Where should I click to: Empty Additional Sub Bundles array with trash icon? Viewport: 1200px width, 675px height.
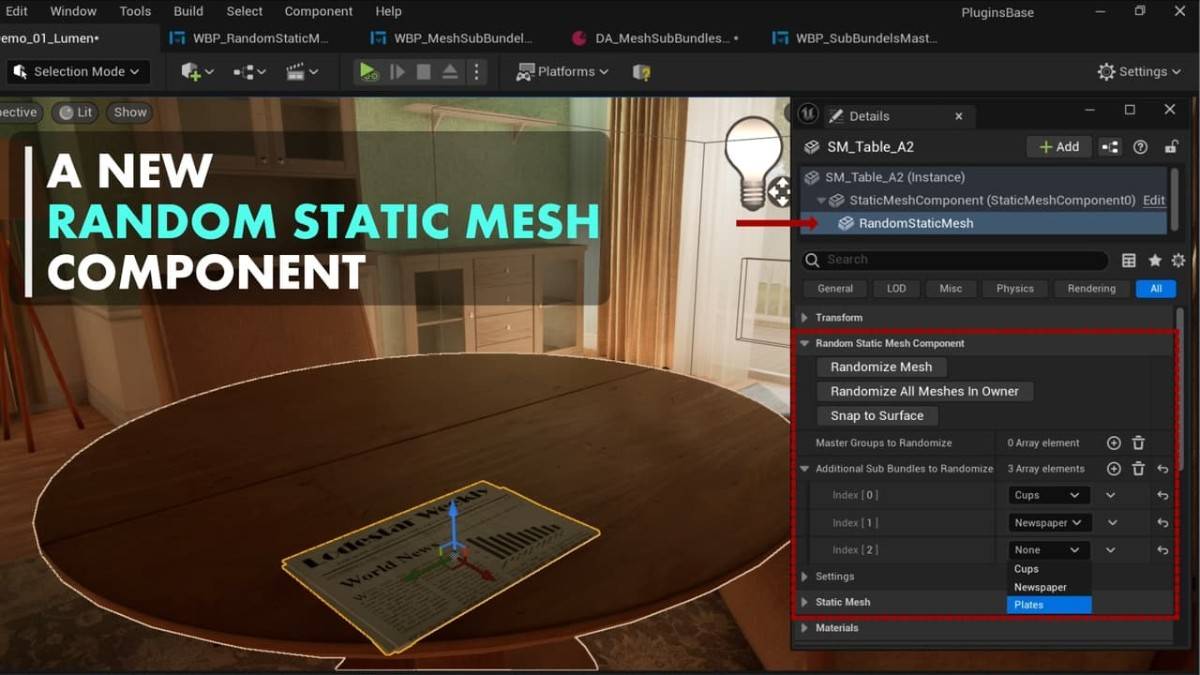click(x=1138, y=469)
